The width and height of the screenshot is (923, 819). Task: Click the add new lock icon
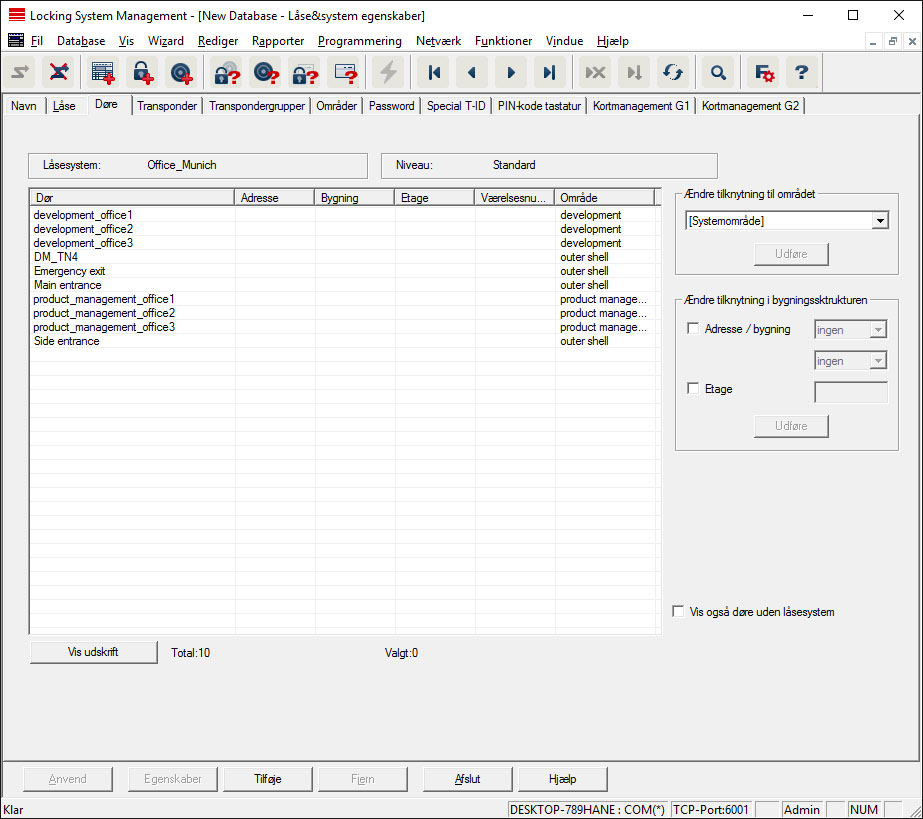(x=144, y=72)
